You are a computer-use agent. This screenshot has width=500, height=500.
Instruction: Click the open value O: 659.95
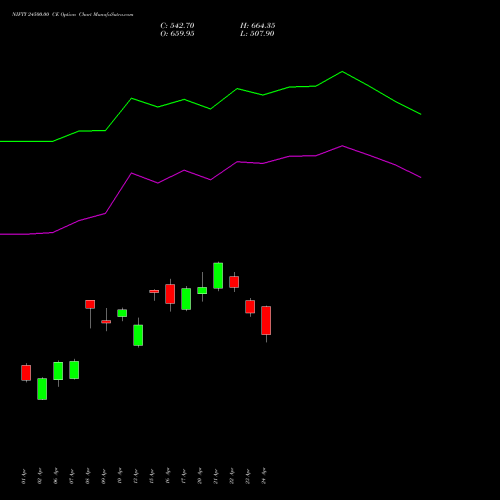click(177, 34)
